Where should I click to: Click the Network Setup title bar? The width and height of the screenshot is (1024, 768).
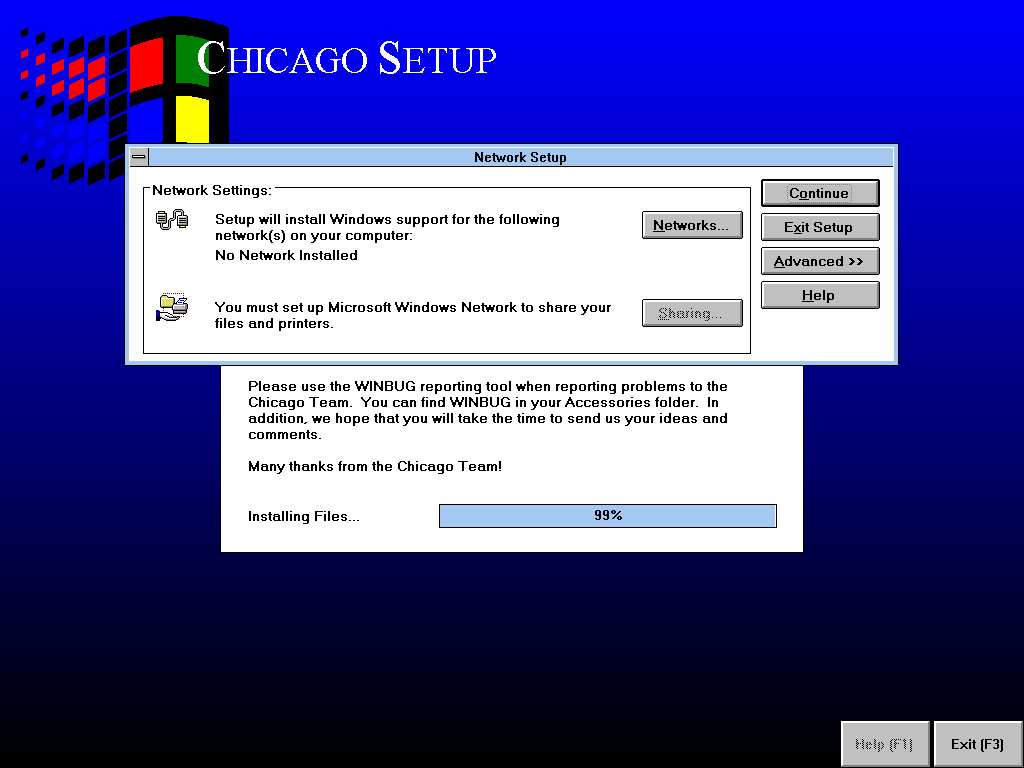tap(520, 157)
